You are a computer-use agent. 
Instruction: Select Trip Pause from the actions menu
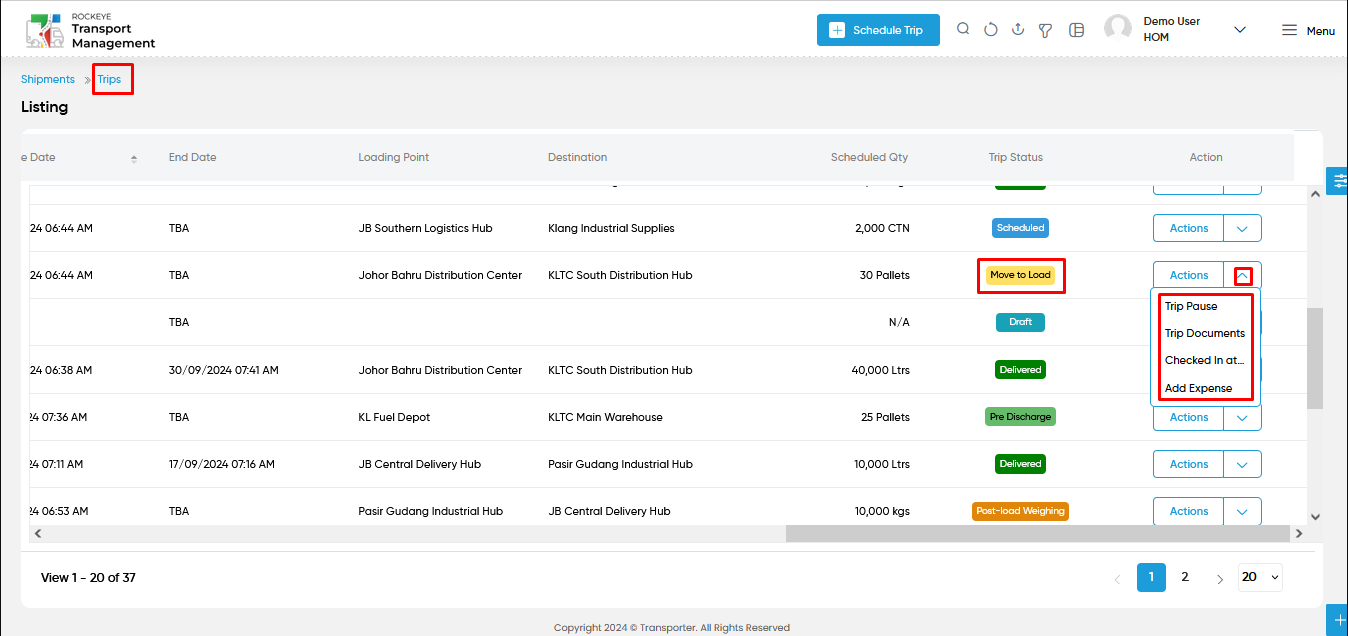click(1191, 306)
